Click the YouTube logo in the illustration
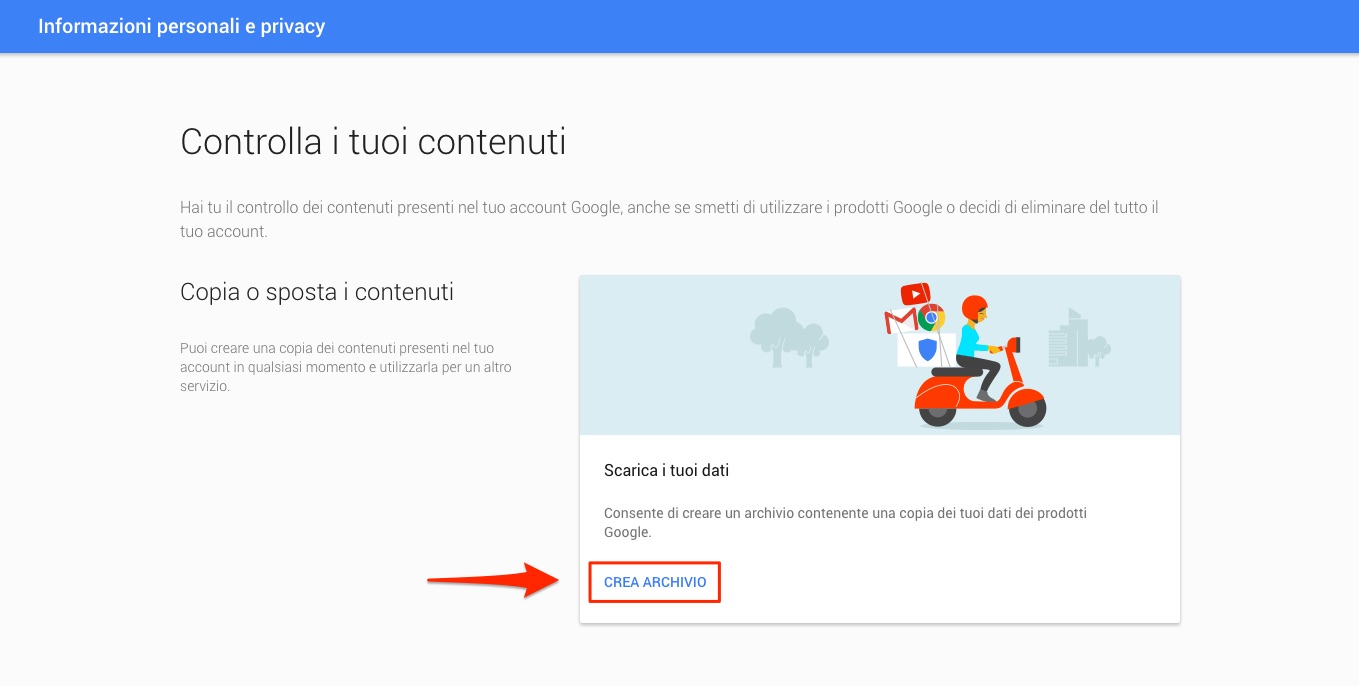Screen dimensions: 1359x686 point(914,294)
